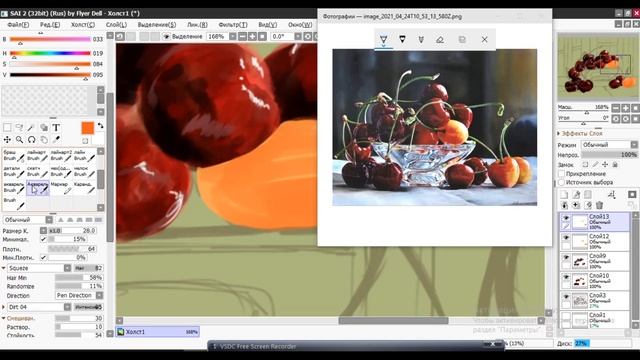
Task: Open the layer Режим Обычный dropdown
Action: point(609,145)
